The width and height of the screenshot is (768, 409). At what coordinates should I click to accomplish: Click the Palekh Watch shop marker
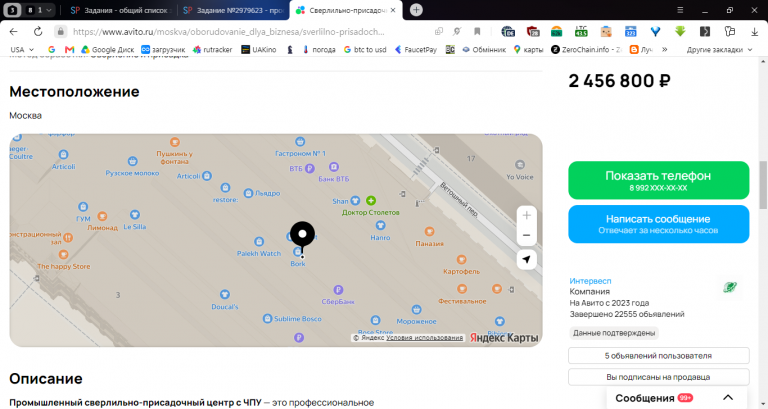259,241
